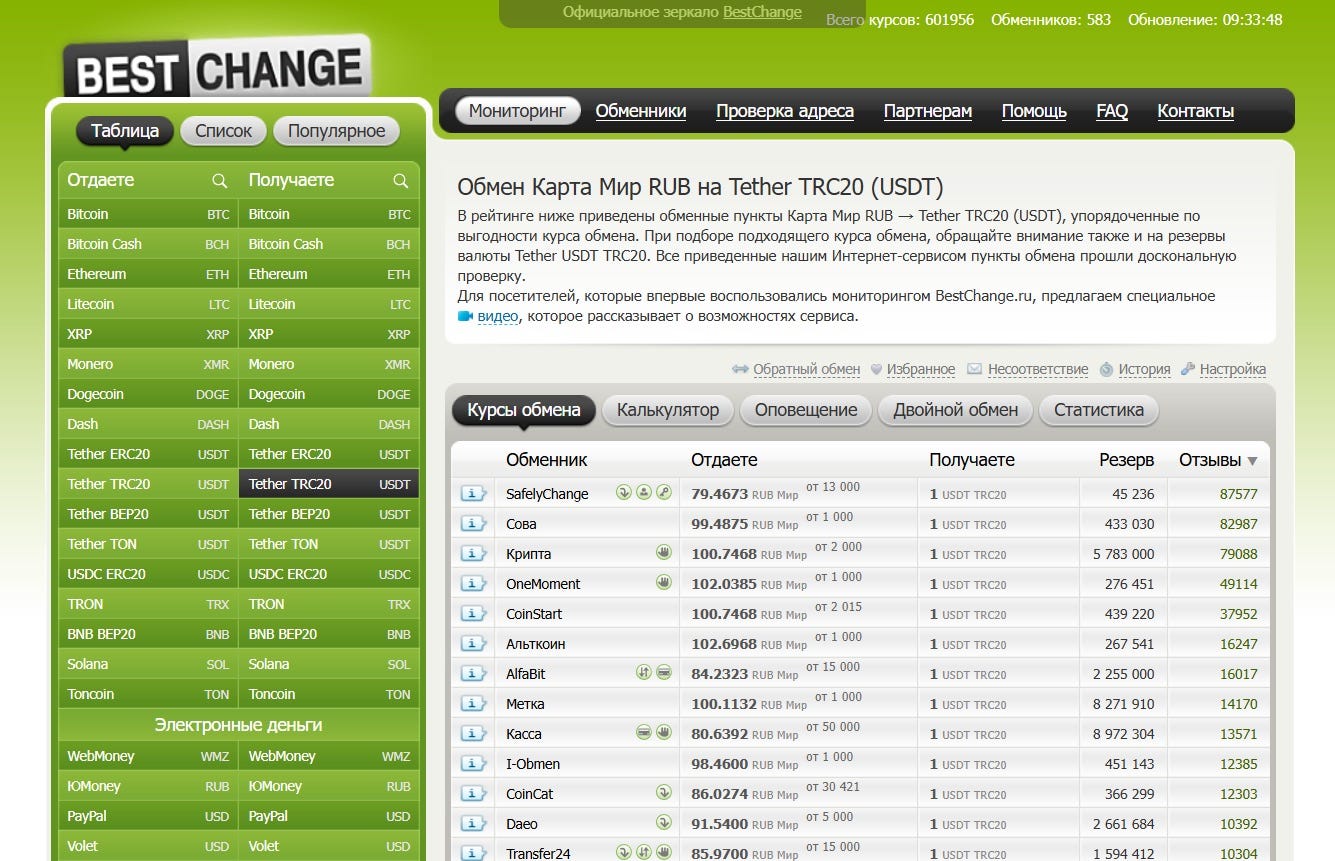Open info icon in the CoinStart row
The image size is (1335, 861).
point(473,614)
